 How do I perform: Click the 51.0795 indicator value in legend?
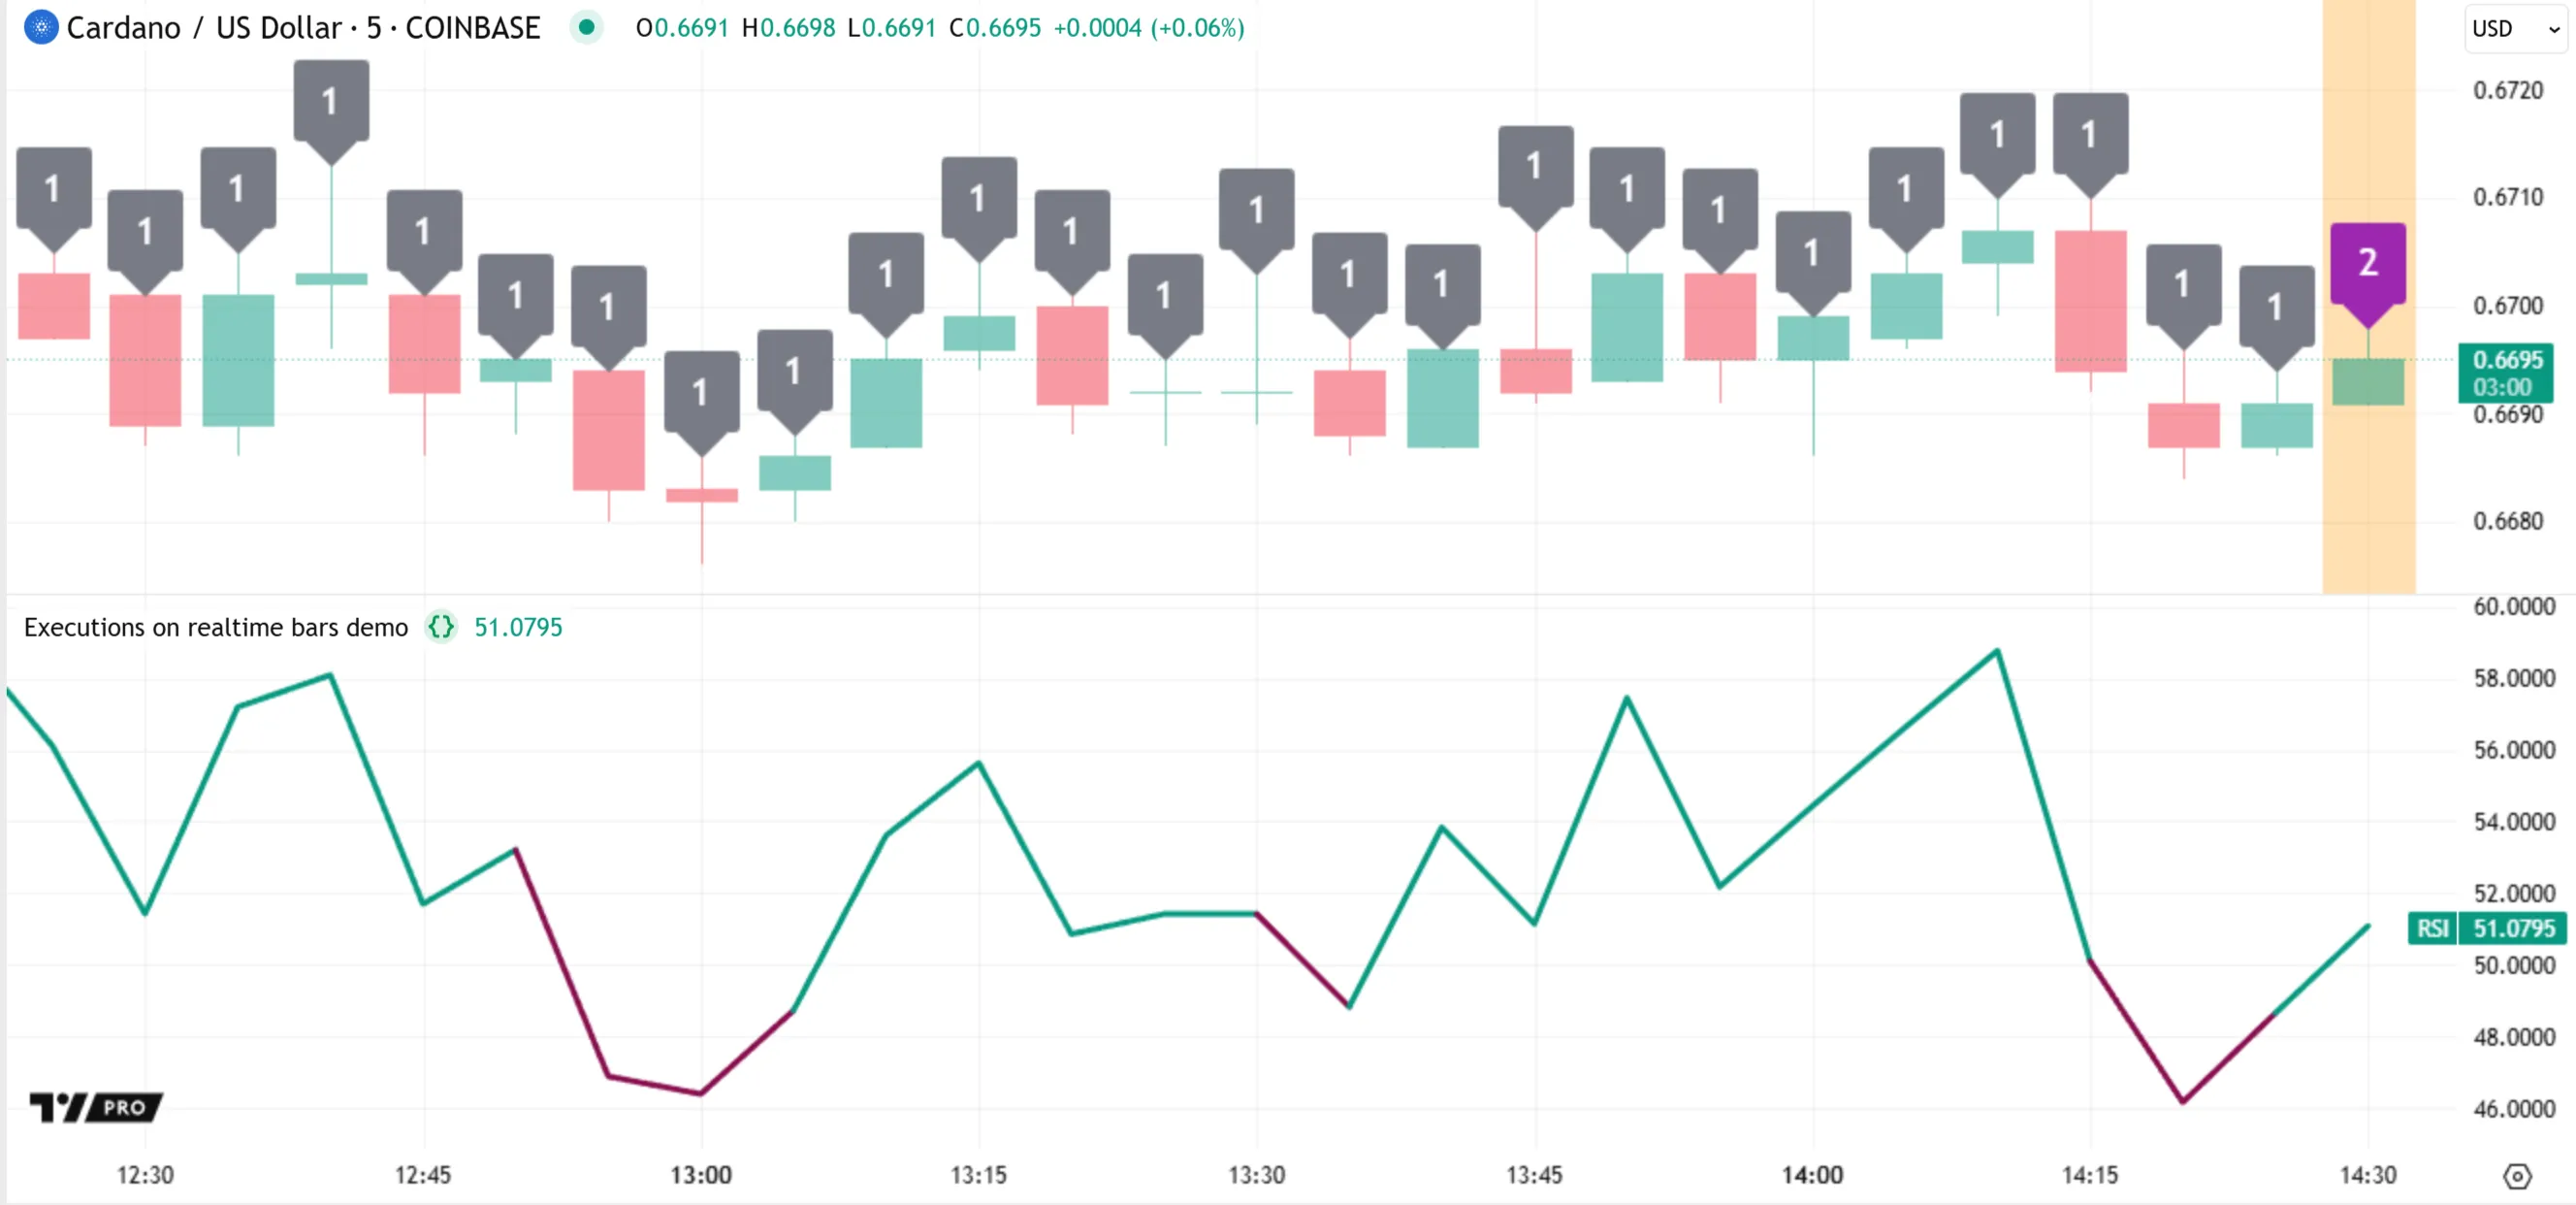pos(518,627)
